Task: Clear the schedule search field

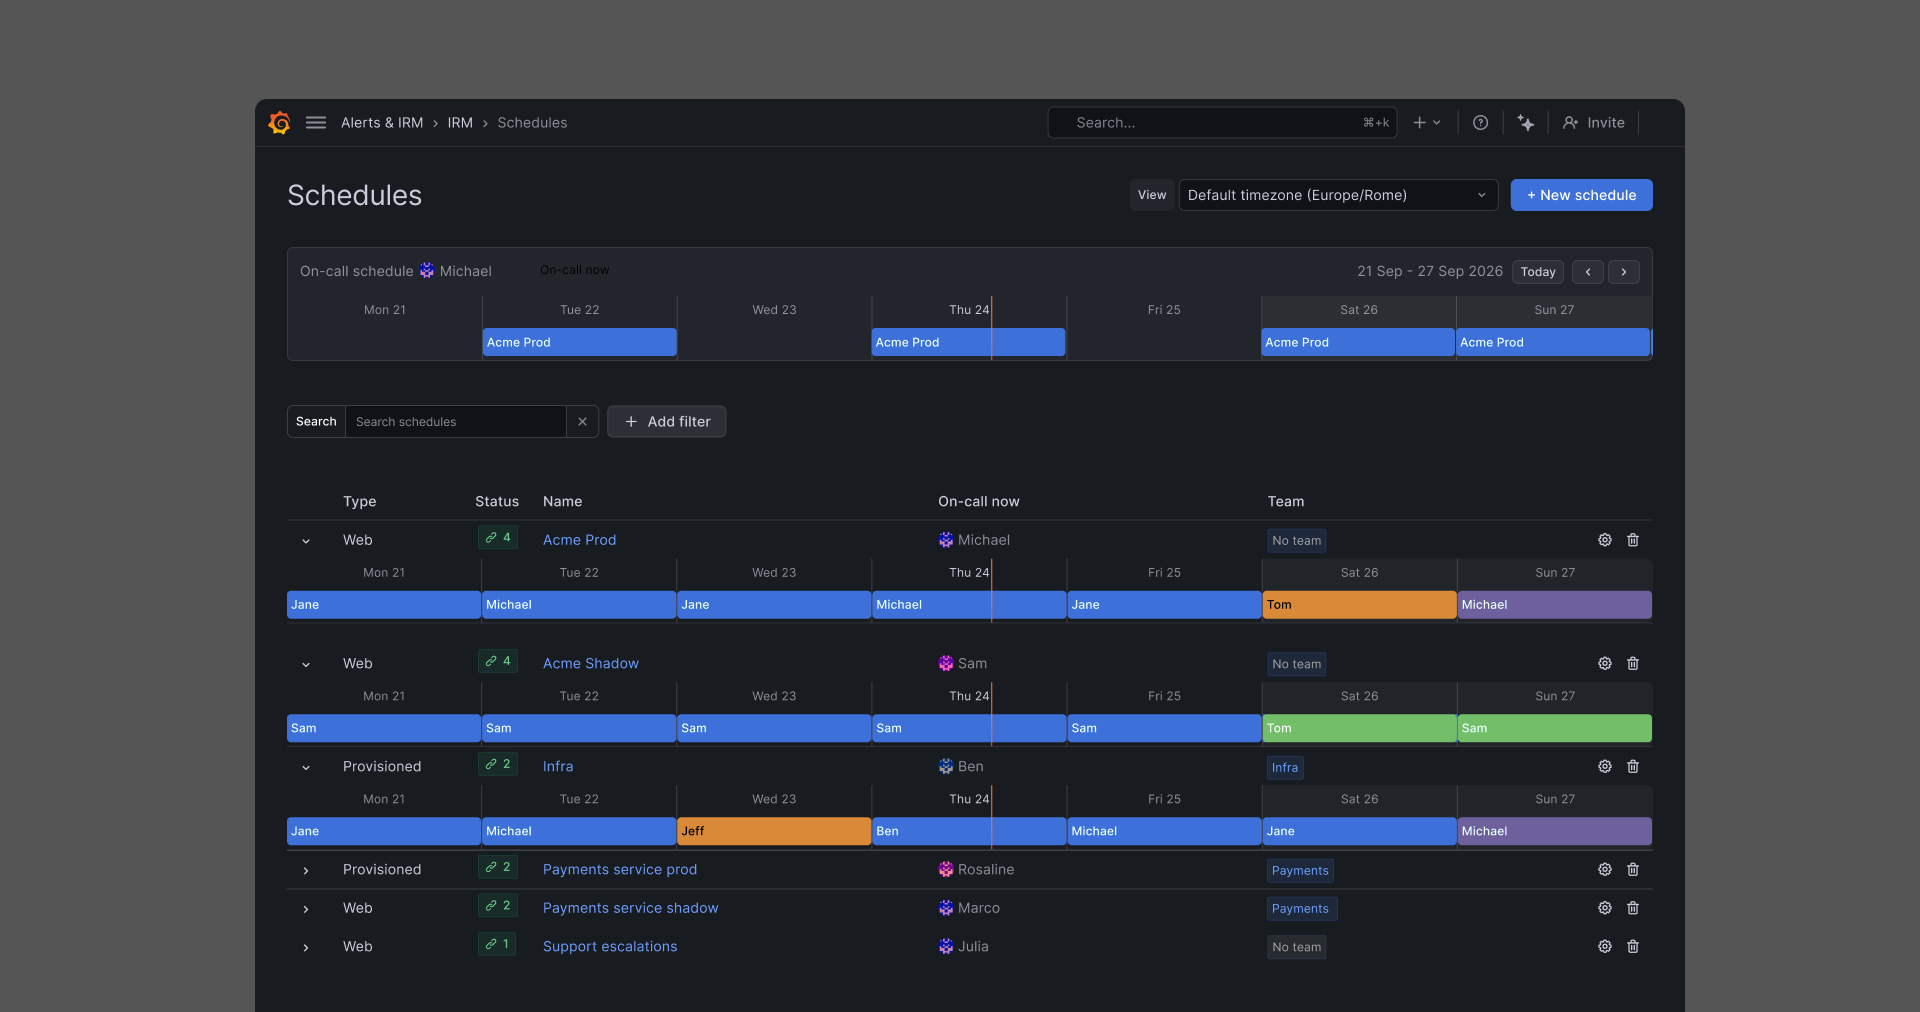Action: pyautogui.click(x=582, y=422)
